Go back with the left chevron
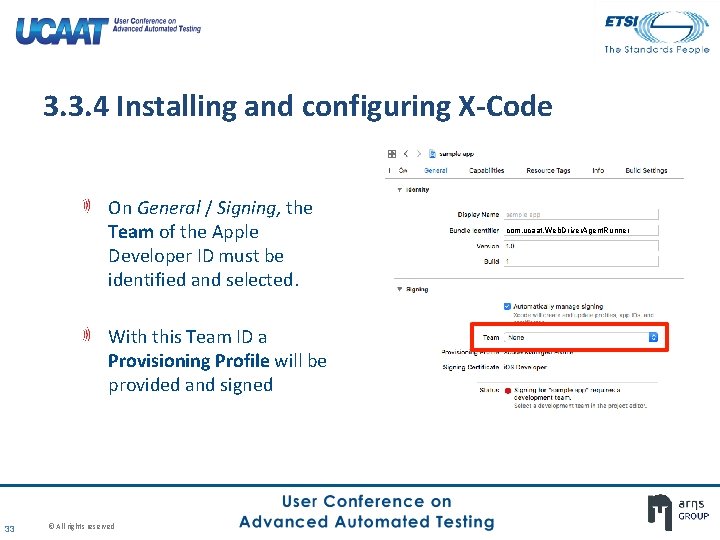This screenshot has height=540, width=720. point(406,154)
